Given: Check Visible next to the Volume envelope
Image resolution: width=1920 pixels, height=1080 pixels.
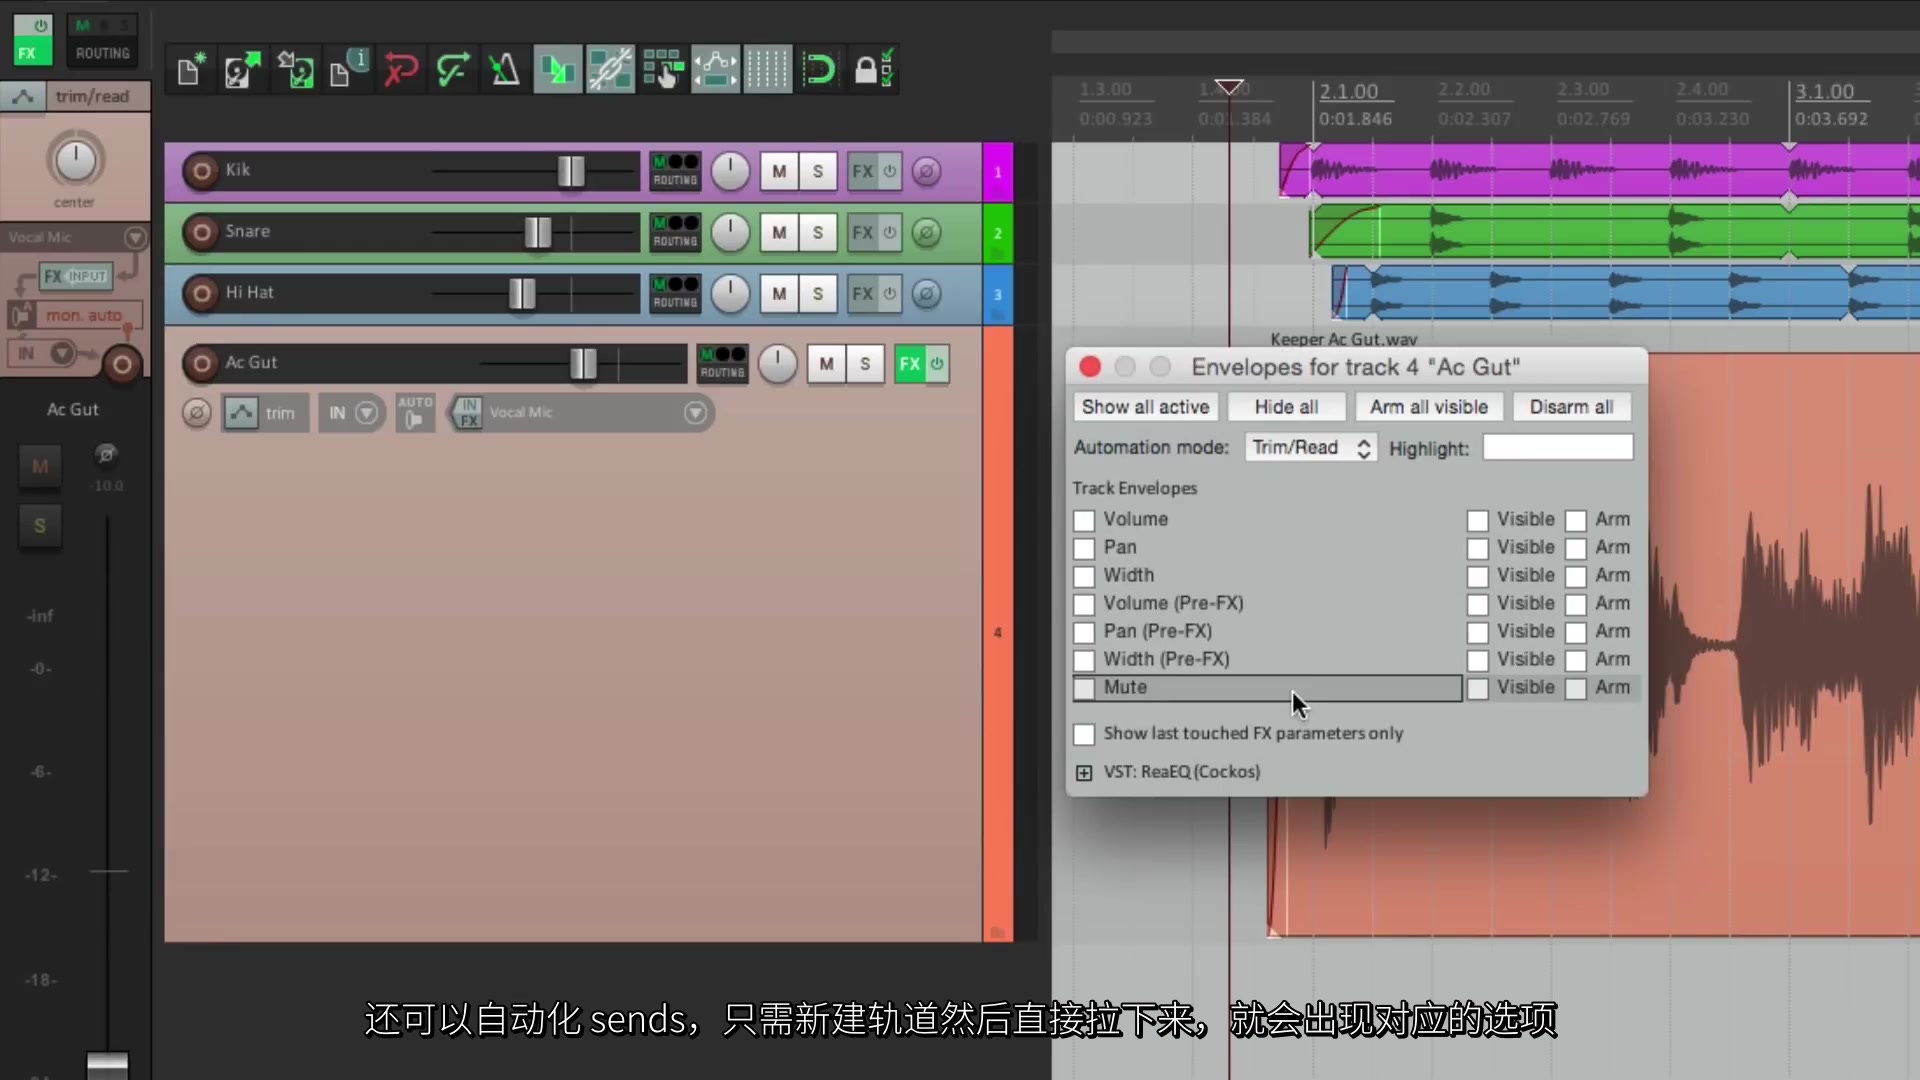Looking at the screenshot, I should (x=1479, y=520).
